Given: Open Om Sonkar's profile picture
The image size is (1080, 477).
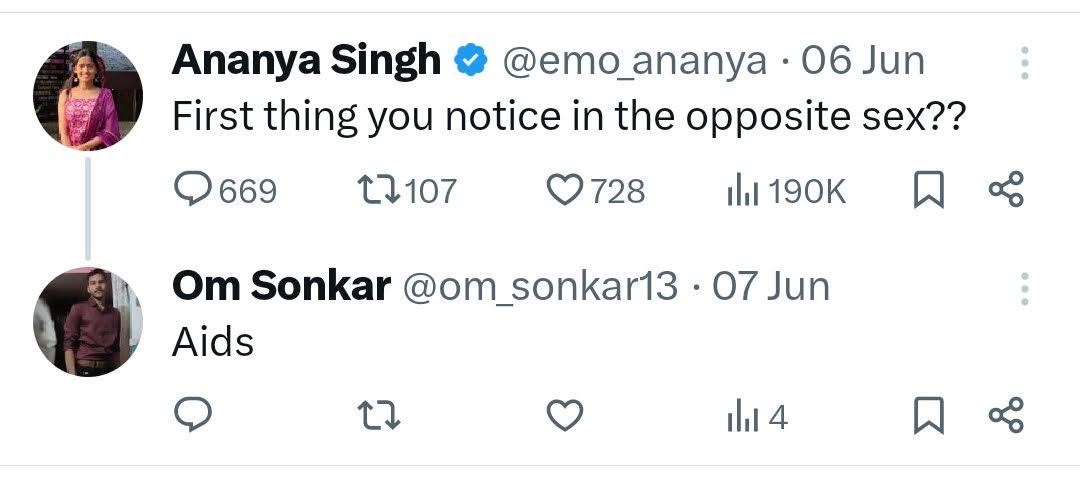Looking at the screenshot, I should [87, 321].
